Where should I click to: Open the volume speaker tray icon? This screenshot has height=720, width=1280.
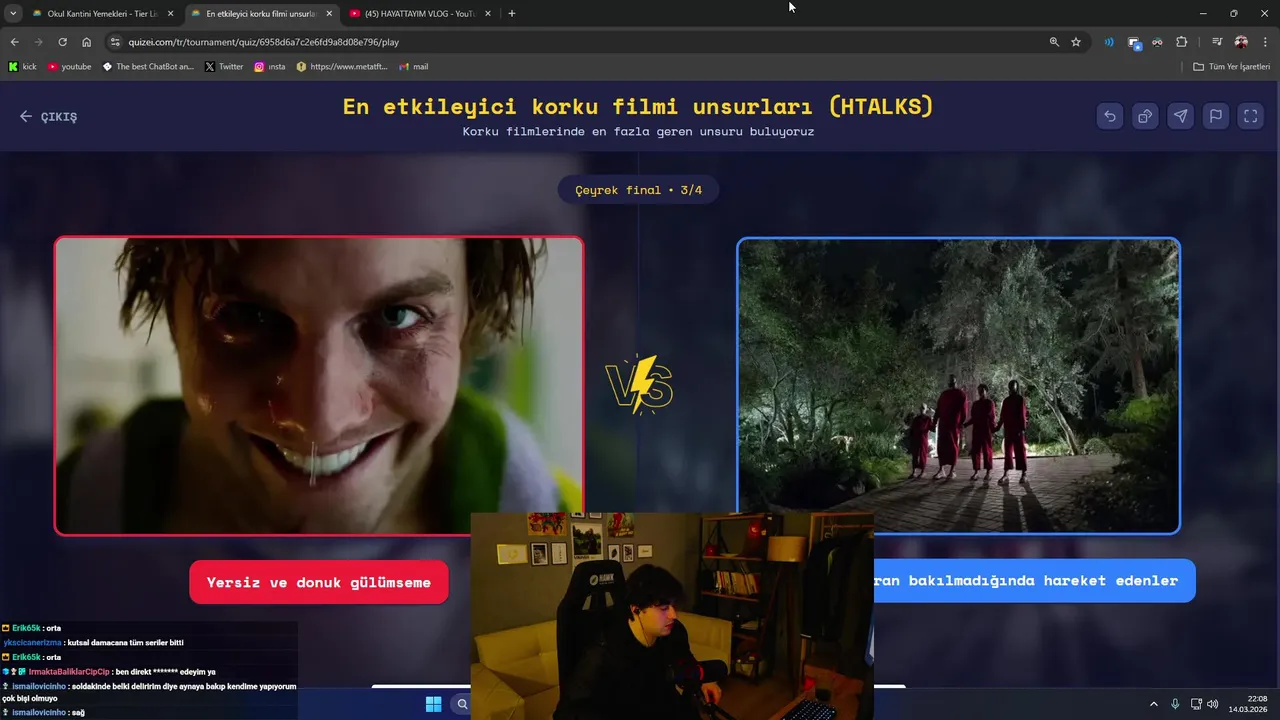tap(1213, 704)
